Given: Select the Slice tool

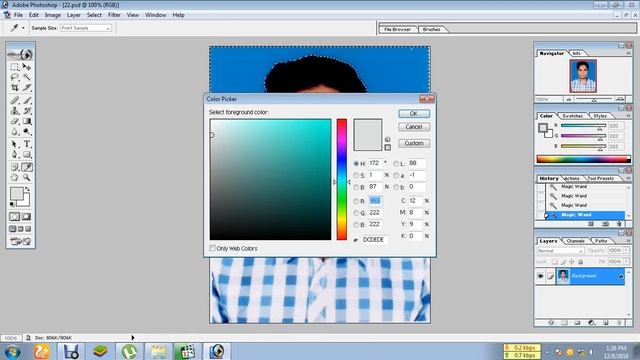Looking at the screenshot, I should coord(27,87).
